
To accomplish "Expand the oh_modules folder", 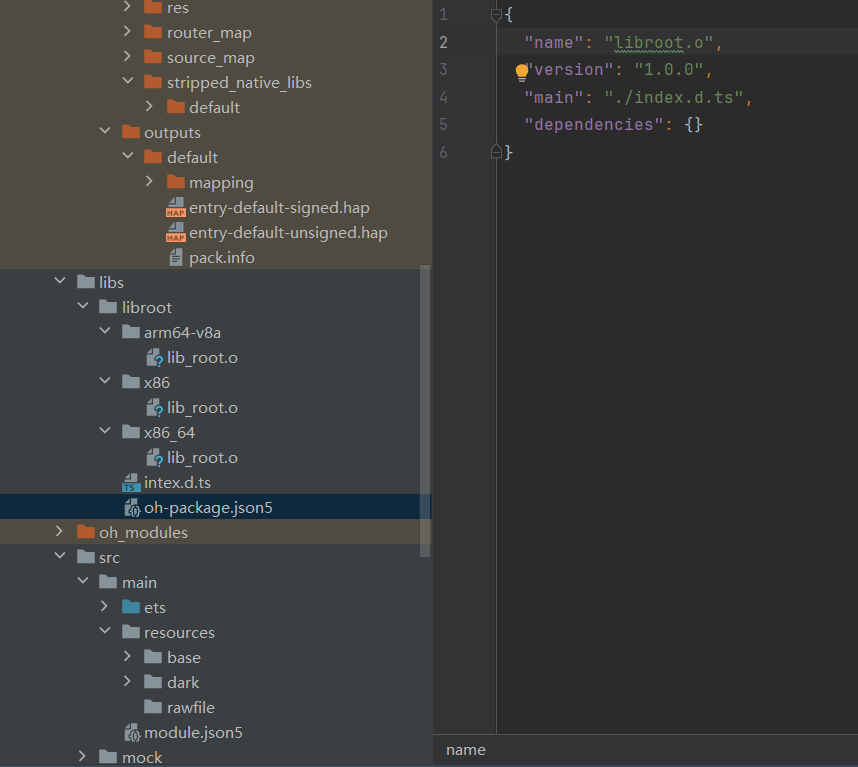I will coord(59,531).
